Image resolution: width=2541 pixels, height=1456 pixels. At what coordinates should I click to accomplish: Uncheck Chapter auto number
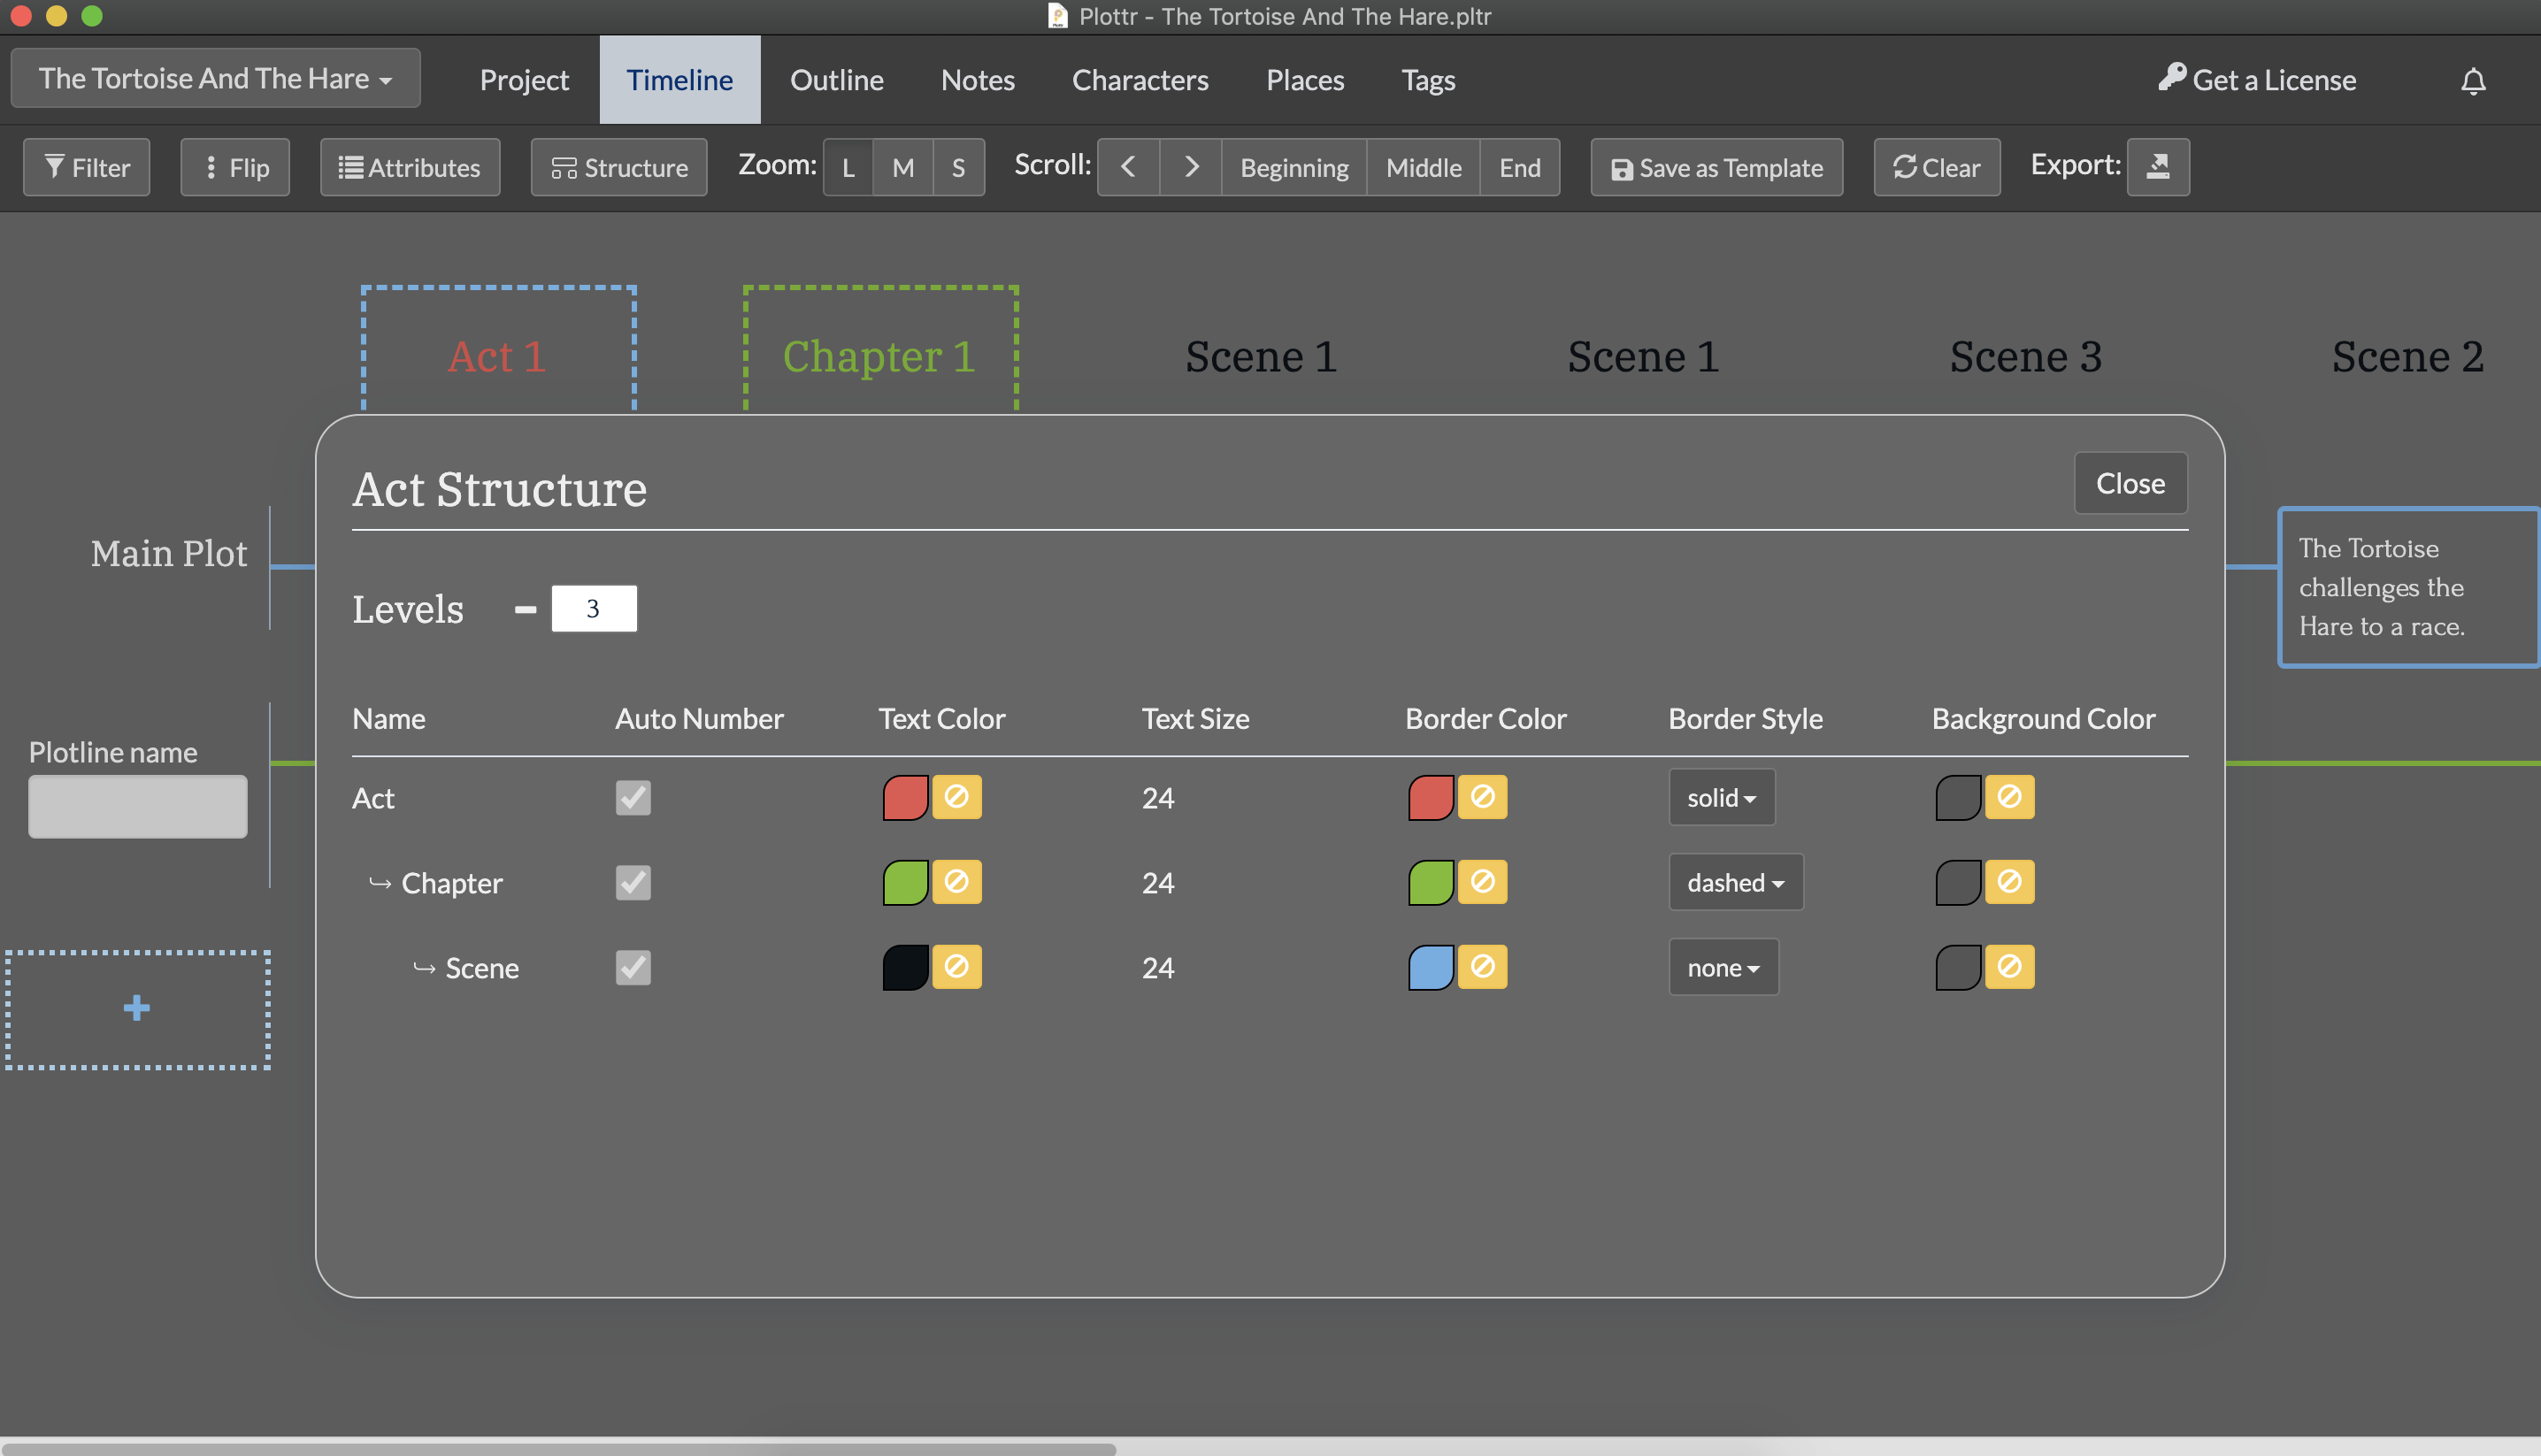point(632,882)
